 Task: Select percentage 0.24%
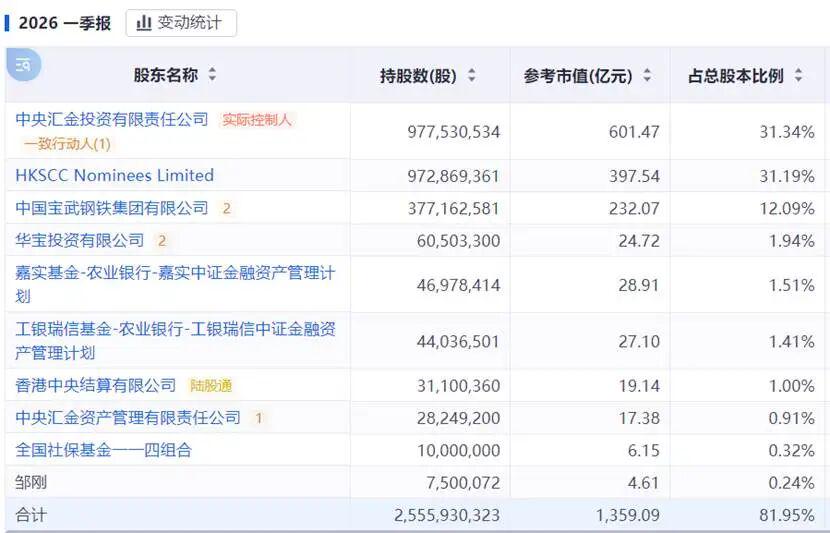click(792, 483)
